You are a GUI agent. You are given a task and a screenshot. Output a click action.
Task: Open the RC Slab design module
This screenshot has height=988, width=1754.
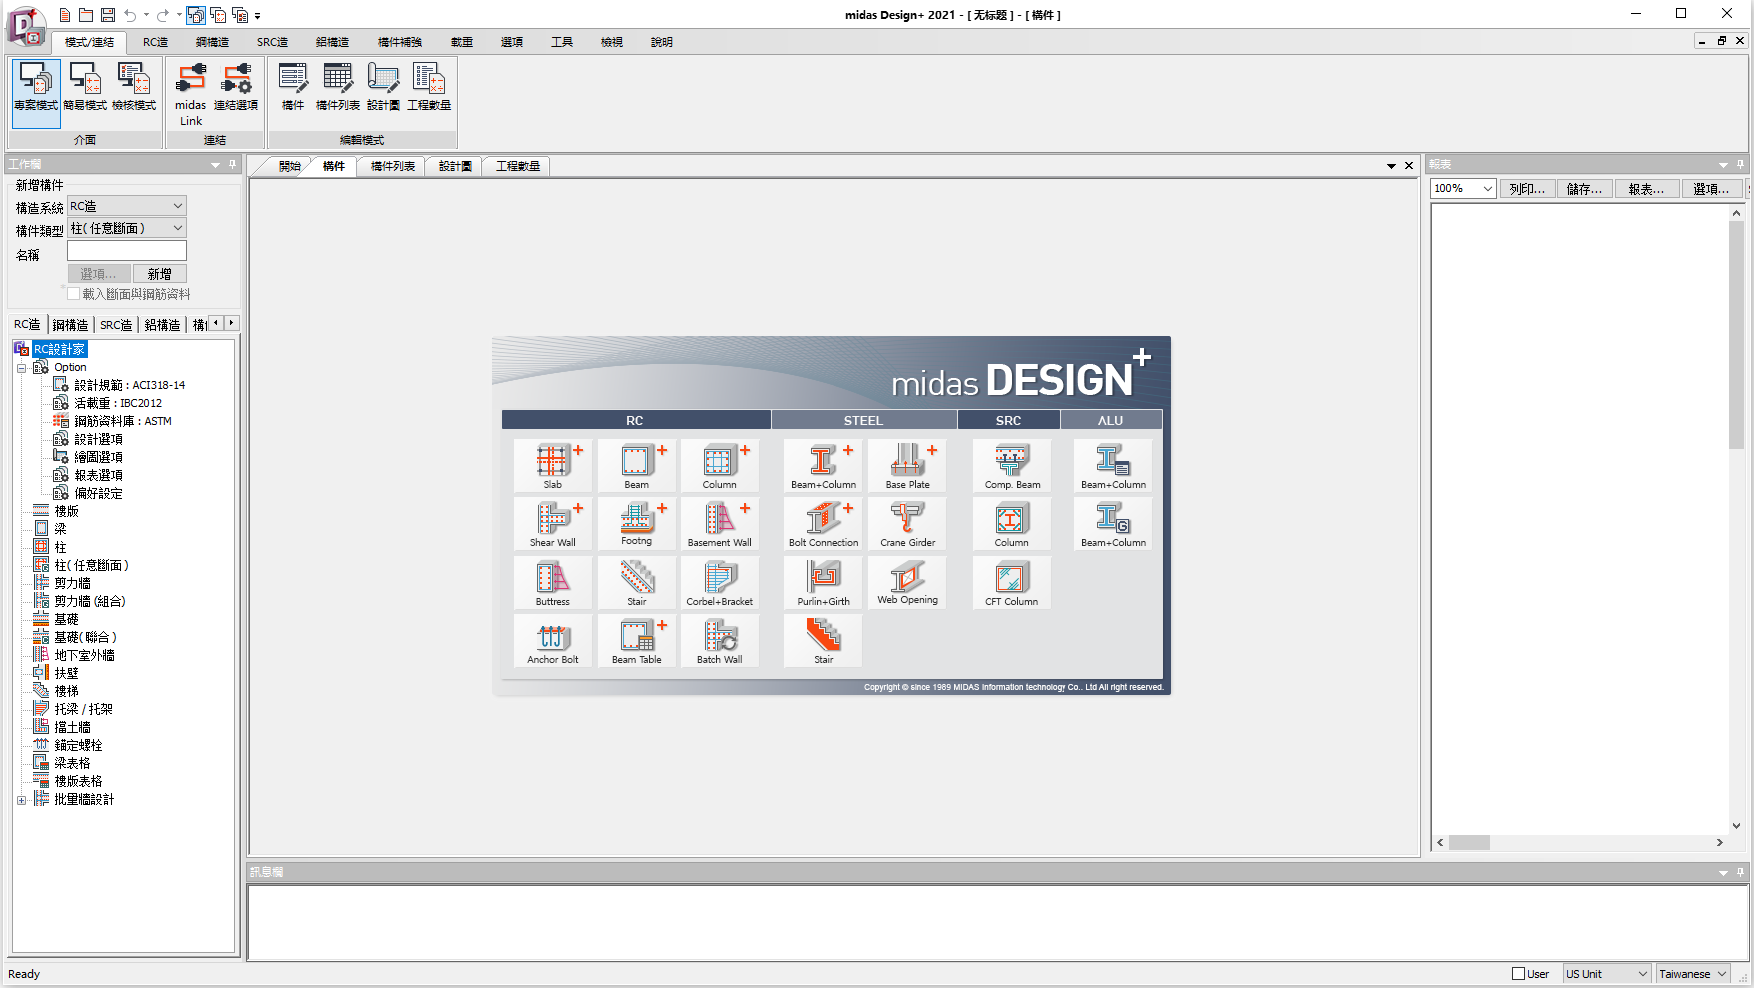click(x=553, y=465)
